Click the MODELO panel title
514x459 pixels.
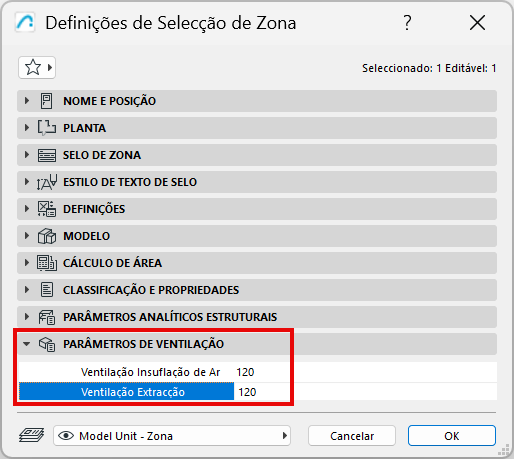87,236
